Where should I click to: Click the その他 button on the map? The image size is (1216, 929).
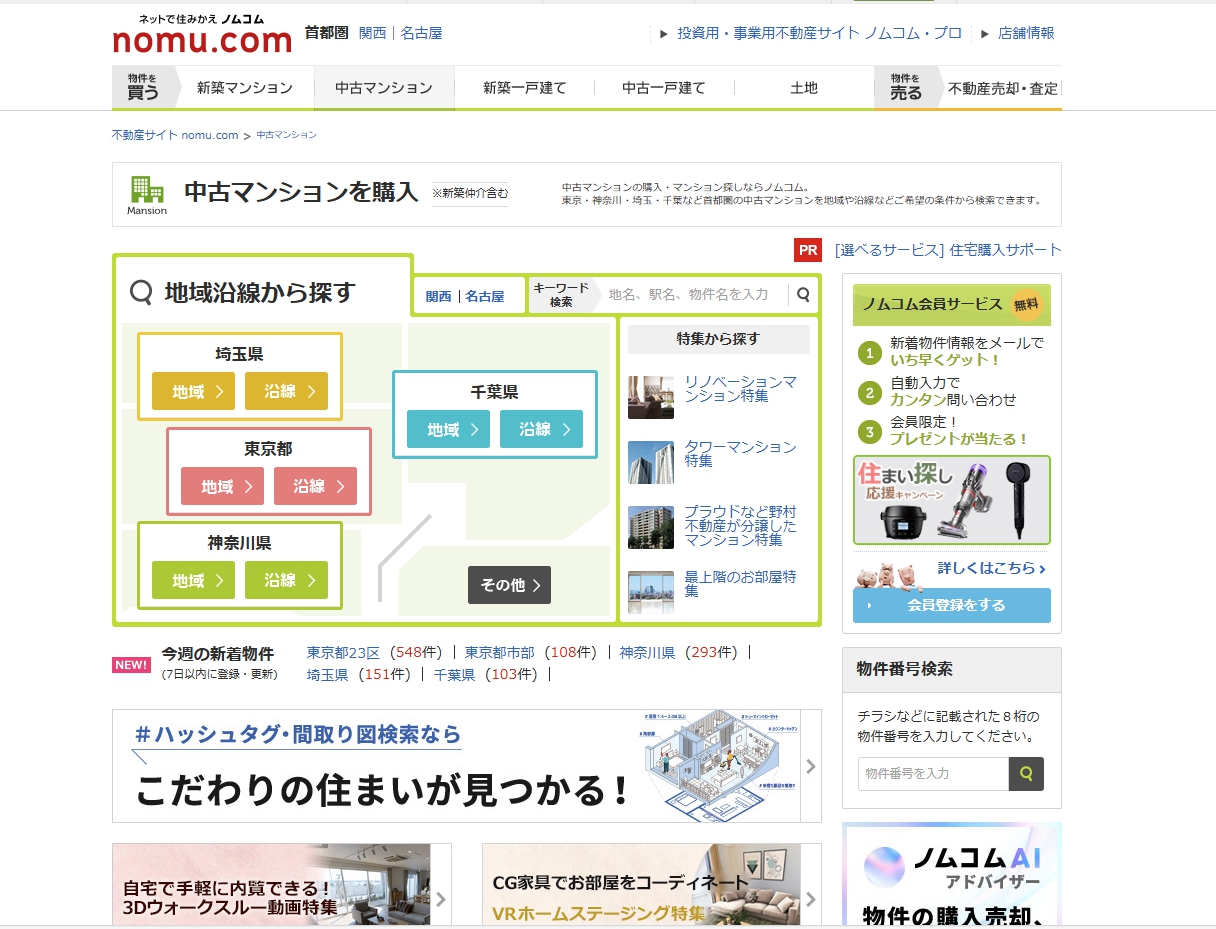(x=510, y=585)
